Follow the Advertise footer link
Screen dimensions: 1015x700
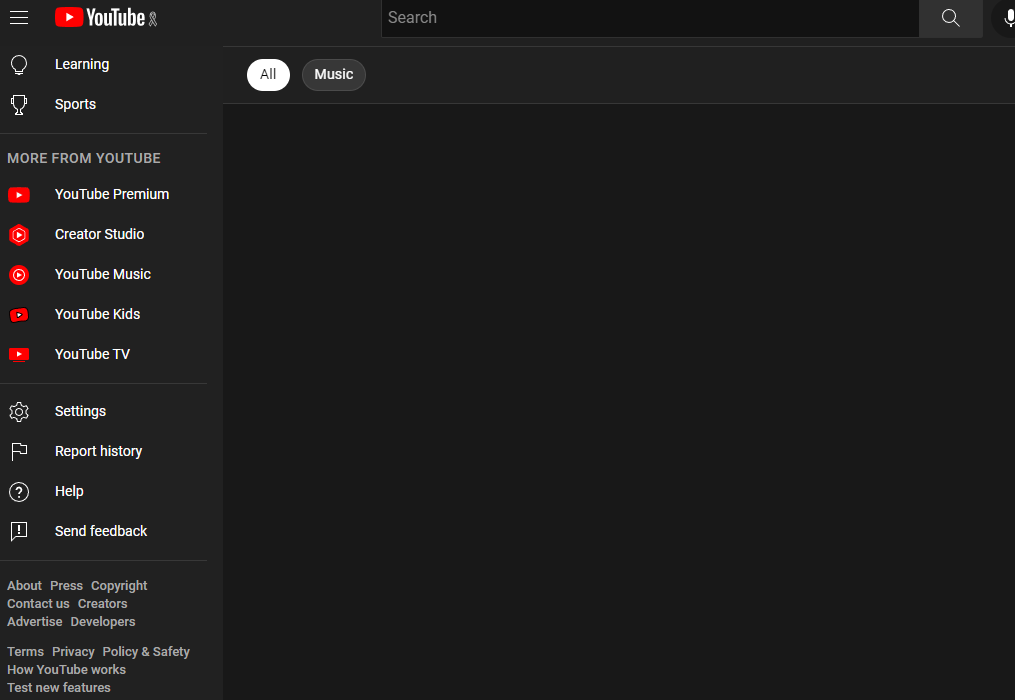pyautogui.click(x=35, y=622)
